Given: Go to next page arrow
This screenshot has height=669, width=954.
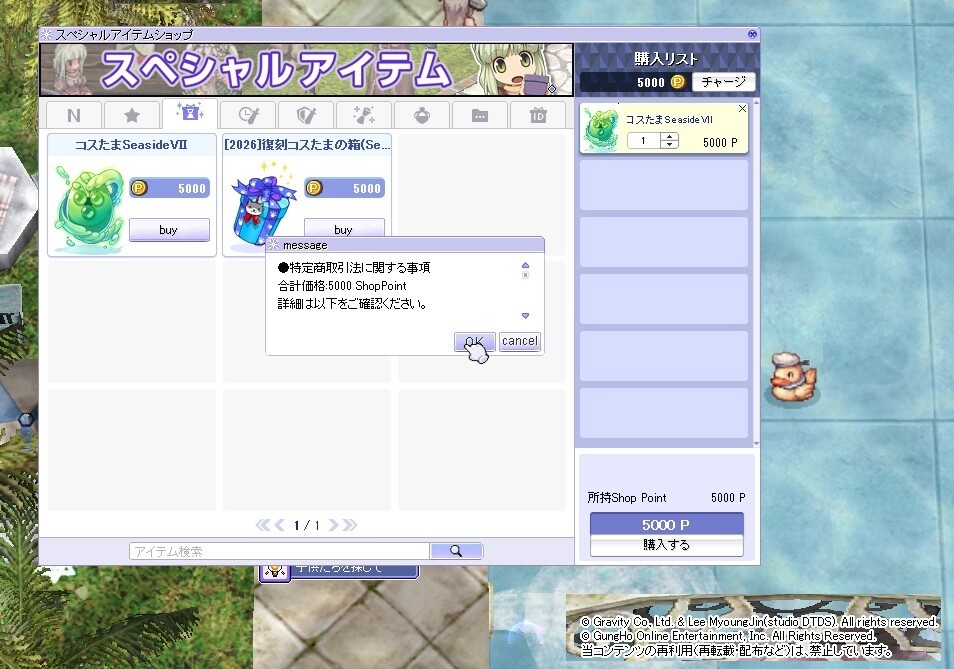Looking at the screenshot, I should [x=333, y=525].
